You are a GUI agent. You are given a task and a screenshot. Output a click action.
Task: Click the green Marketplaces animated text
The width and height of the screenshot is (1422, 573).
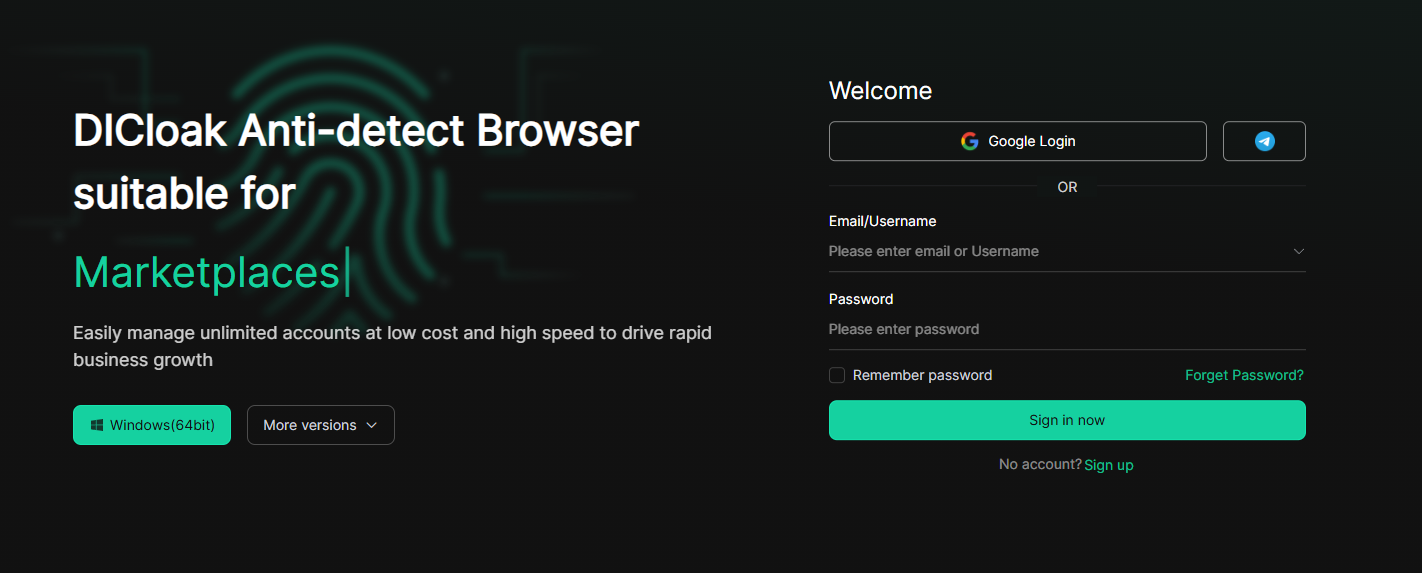pos(207,272)
